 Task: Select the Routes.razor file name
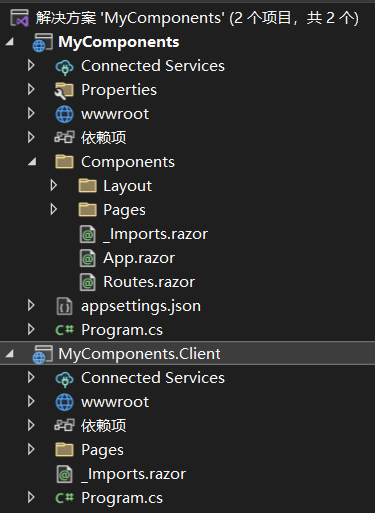[x=149, y=282]
